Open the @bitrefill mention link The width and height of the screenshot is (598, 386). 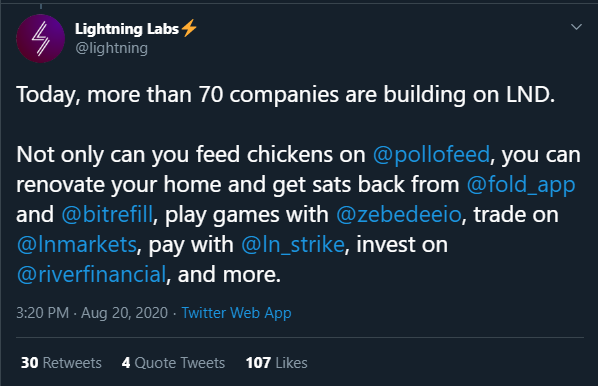(x=107, y=214)
